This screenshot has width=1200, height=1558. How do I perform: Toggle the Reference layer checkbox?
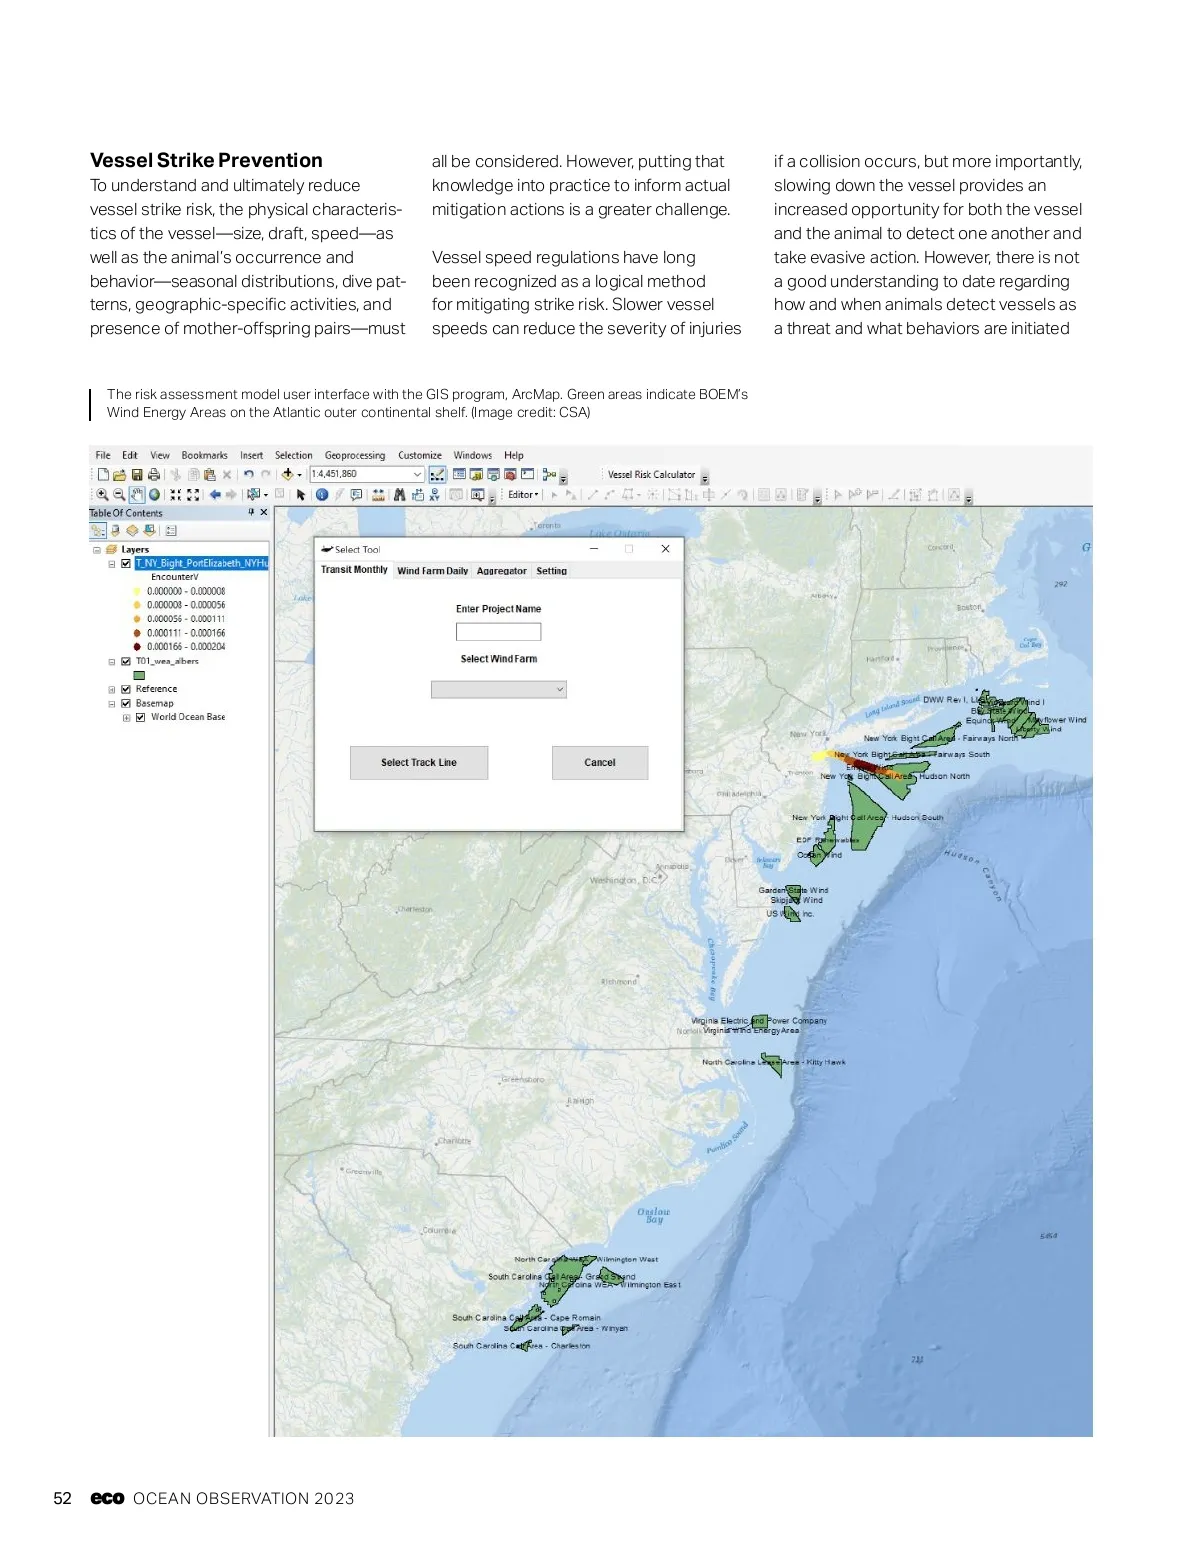[x=126, y=689]
